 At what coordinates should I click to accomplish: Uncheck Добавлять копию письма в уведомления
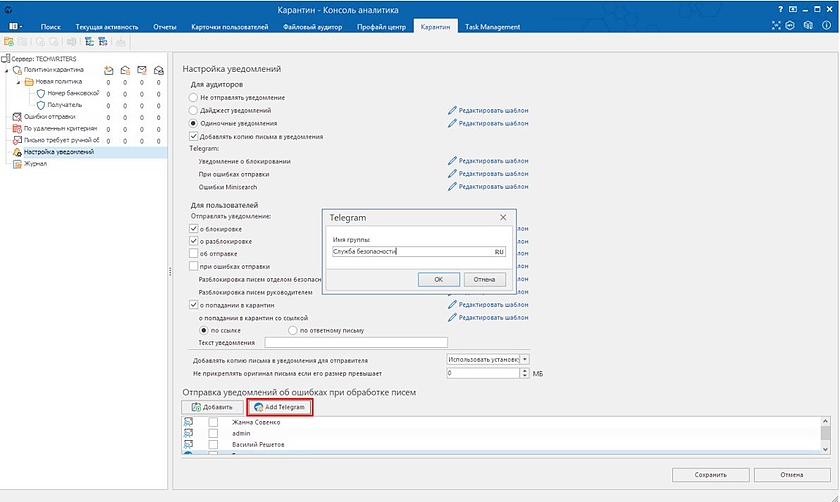coord(194,136)
